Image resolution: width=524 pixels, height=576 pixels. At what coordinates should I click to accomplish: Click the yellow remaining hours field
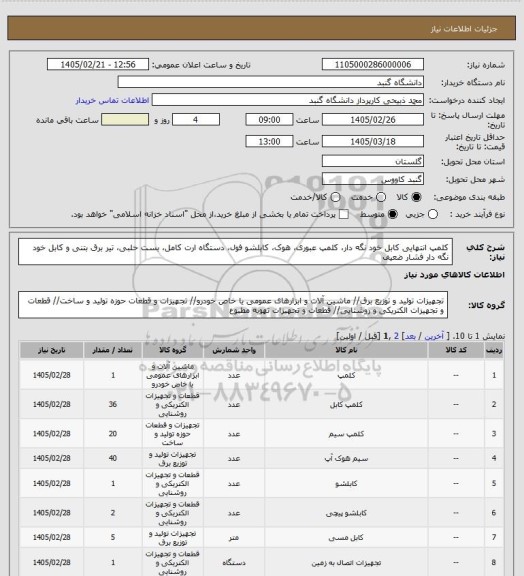click(125, 120)
